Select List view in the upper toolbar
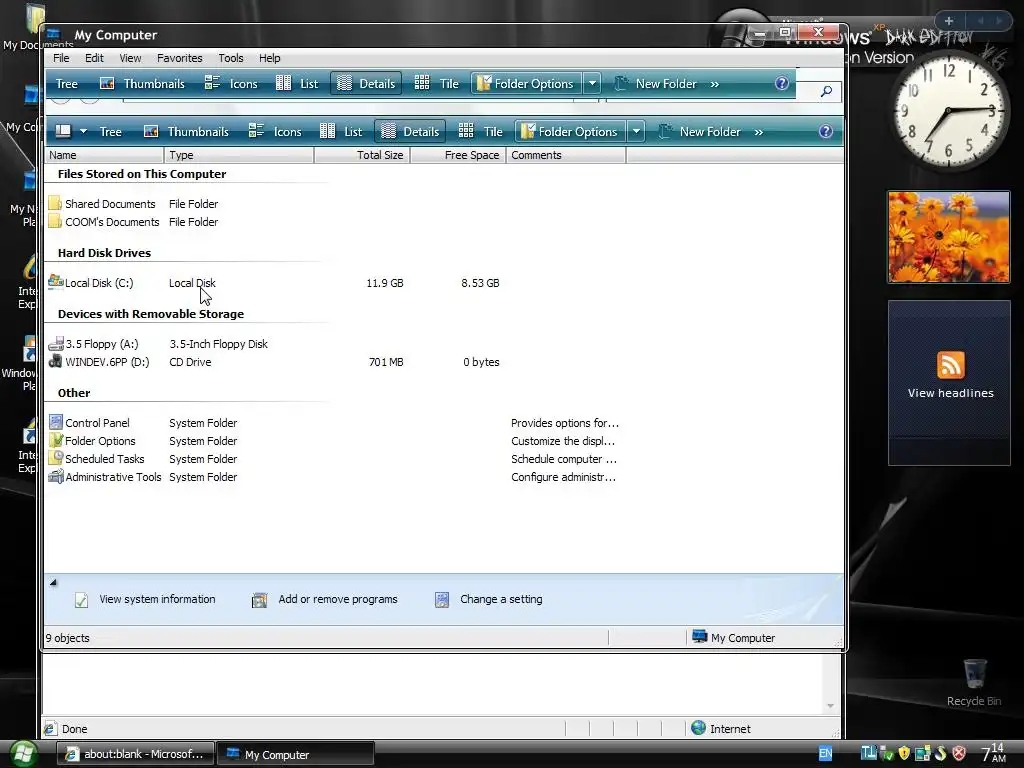Screen dimensions: 1024x768 click(297, 84)
